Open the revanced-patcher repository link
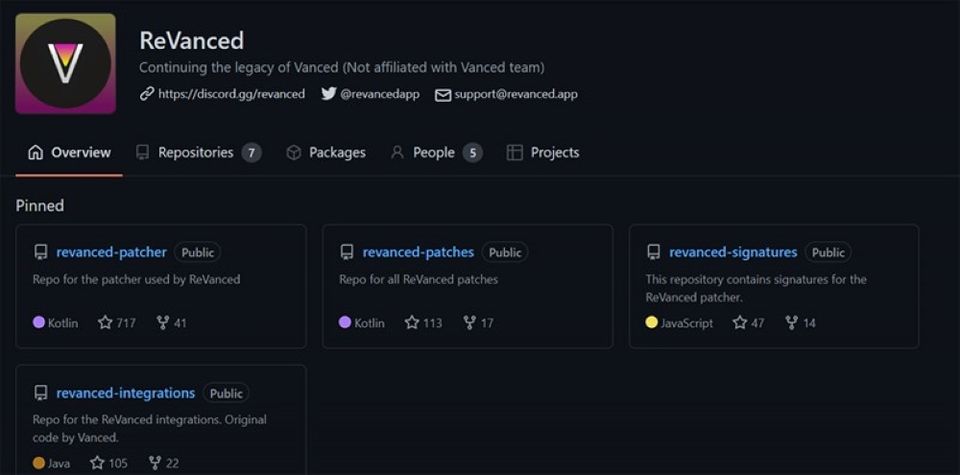The image size is (960, 475). pos(111,253)
